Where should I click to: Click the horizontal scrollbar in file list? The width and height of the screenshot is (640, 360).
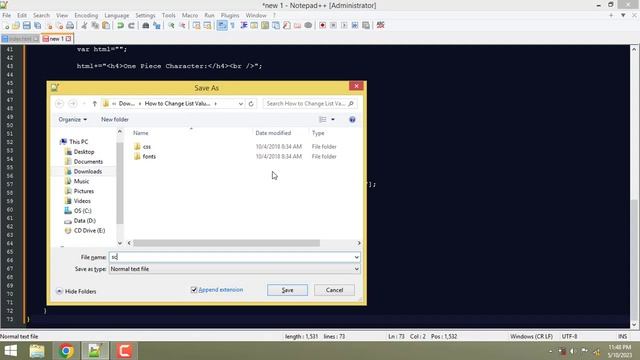227,243
